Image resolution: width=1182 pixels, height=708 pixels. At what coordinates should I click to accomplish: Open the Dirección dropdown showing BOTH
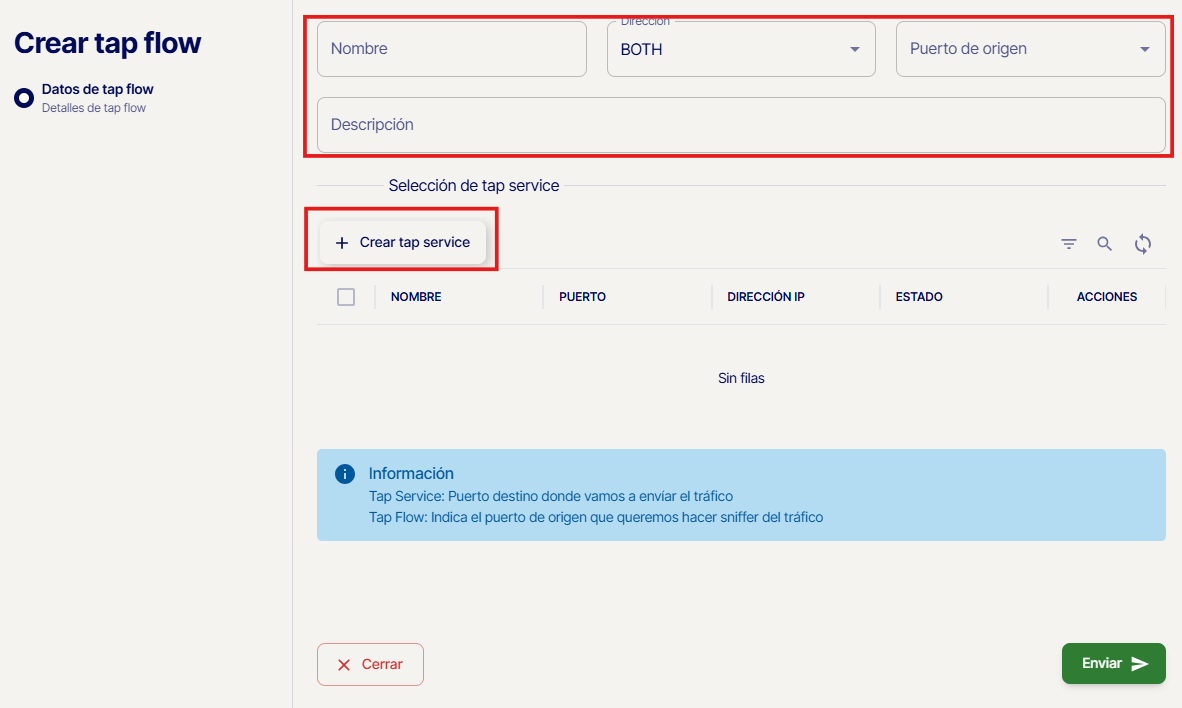click(740, 49)
